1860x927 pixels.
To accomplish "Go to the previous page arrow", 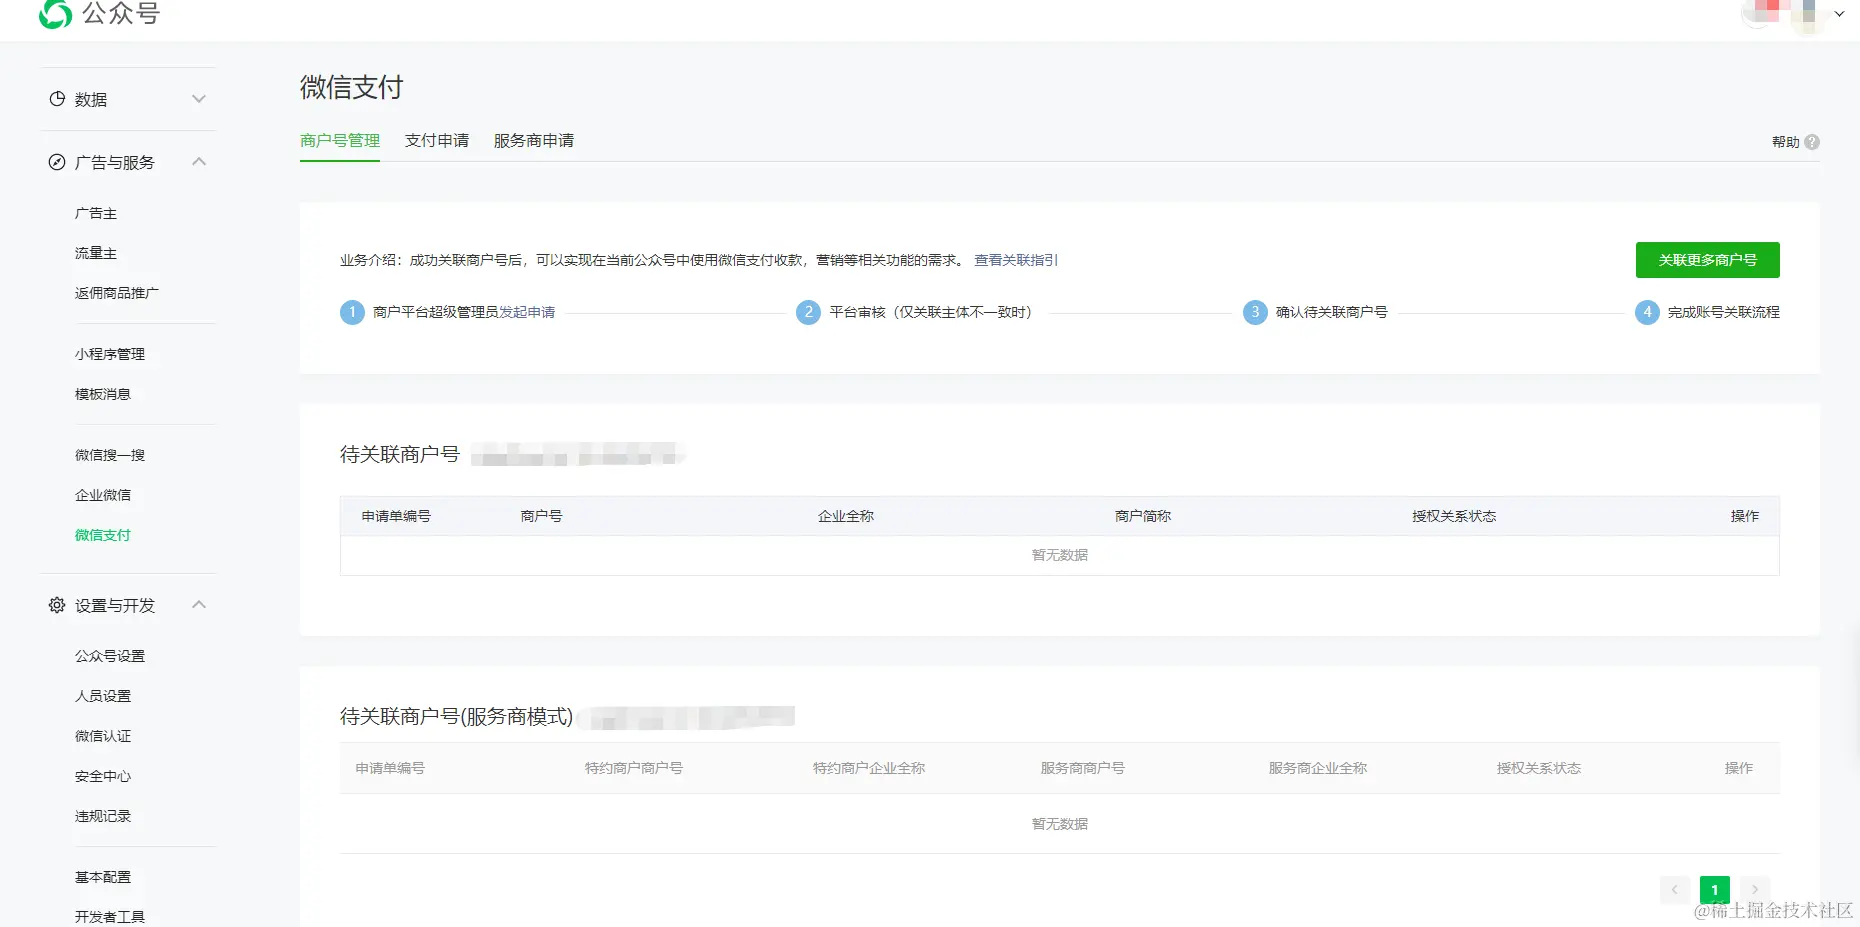I will [x=1675, y=889].
